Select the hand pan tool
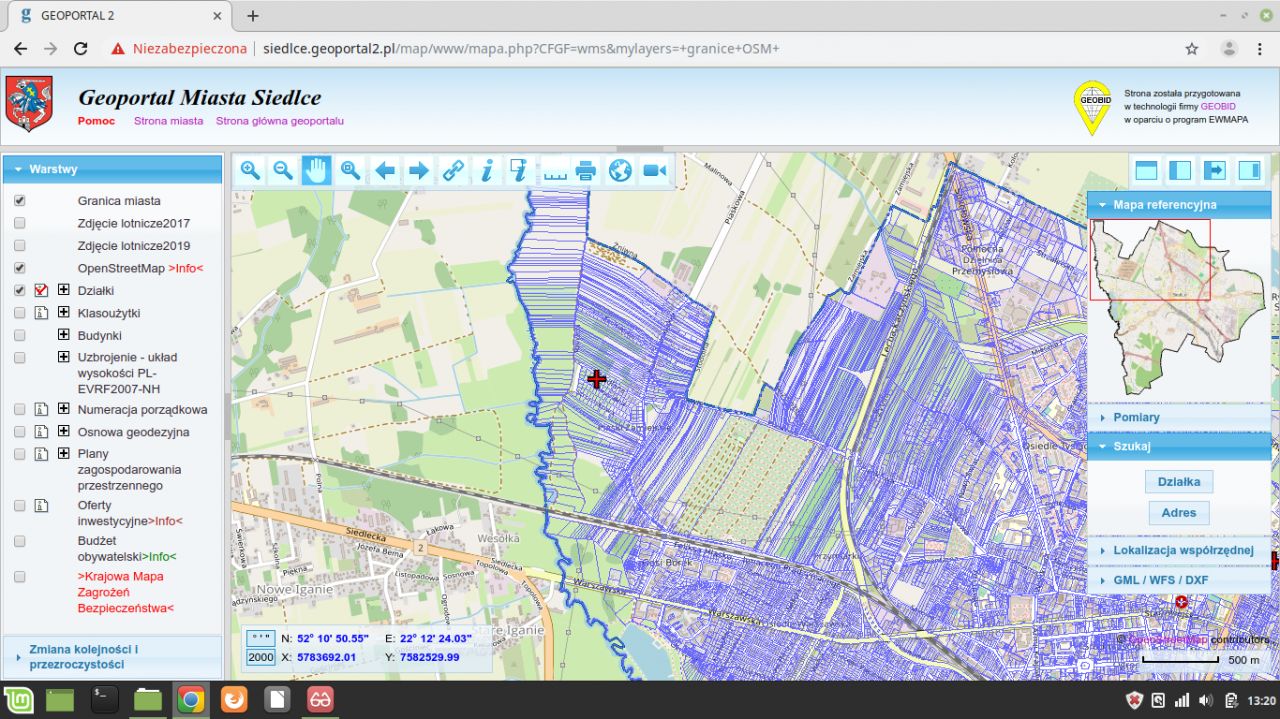 (317, 171)
